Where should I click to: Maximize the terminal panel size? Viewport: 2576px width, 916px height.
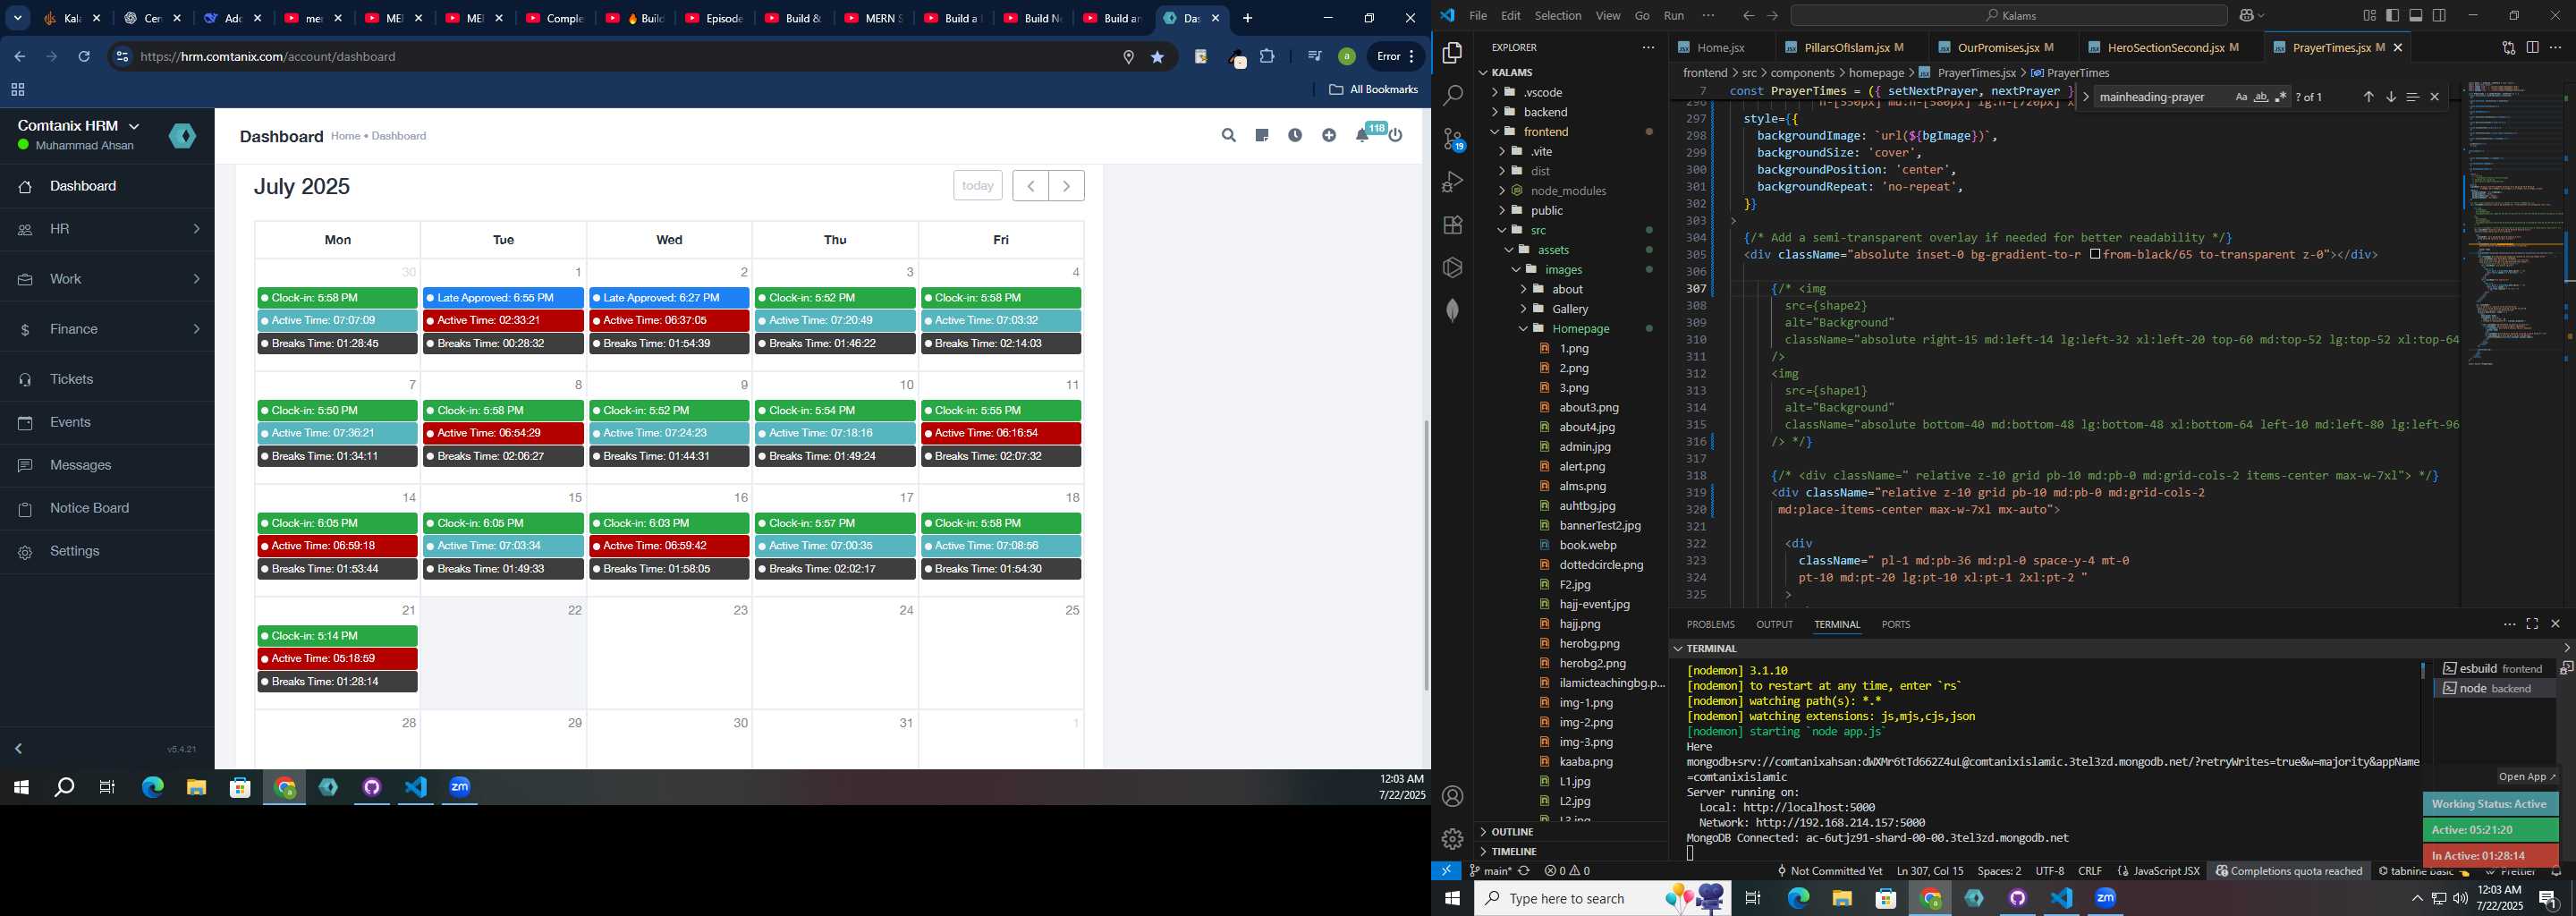point(2532,624)
